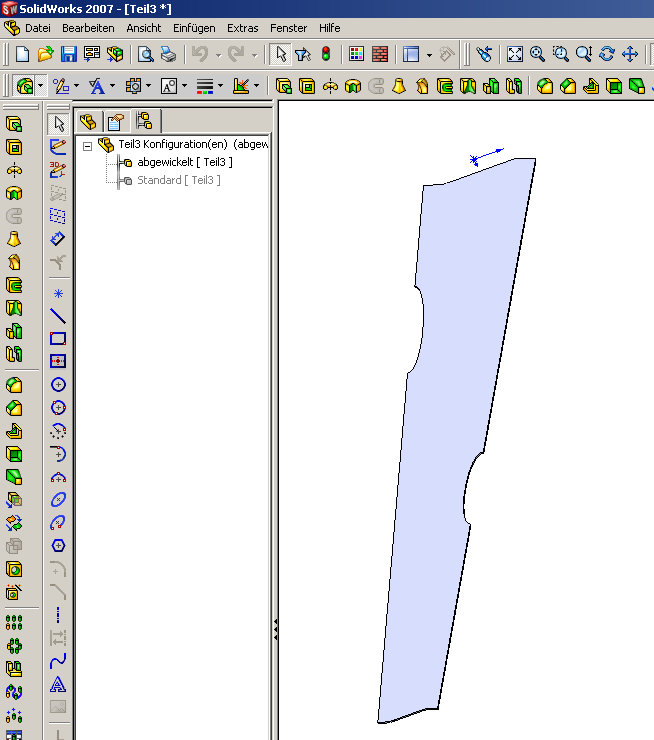
Task: Open an existing file
Action: click(x=45, y=54)
